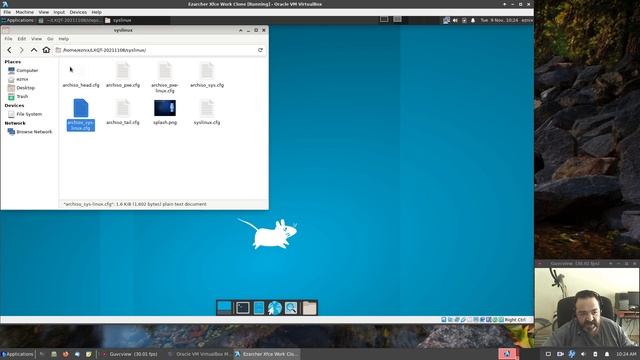Open home folder icon in guest dock

(309, 308)
